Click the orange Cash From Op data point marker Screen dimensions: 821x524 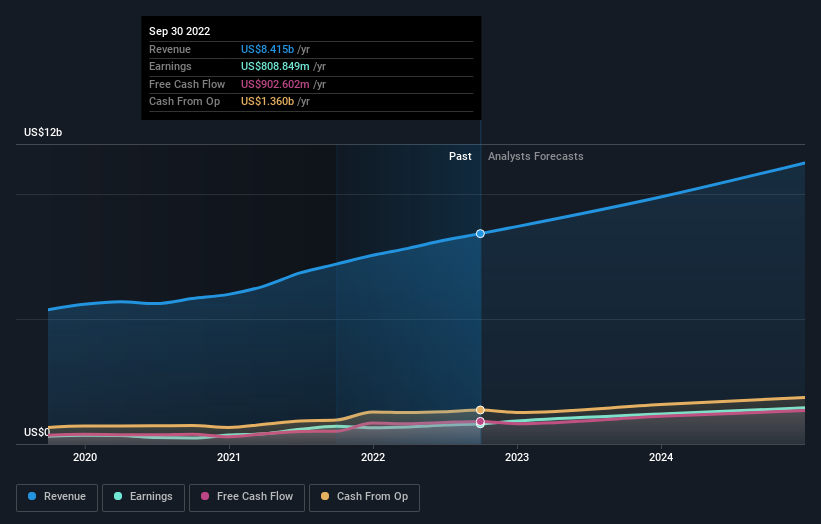(x=480, y=410)
